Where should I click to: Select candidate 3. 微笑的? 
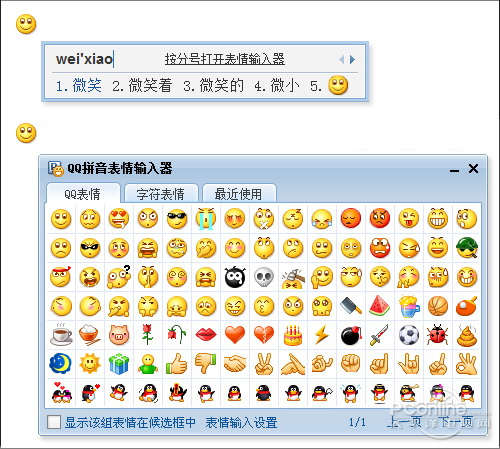click(214, 86)
